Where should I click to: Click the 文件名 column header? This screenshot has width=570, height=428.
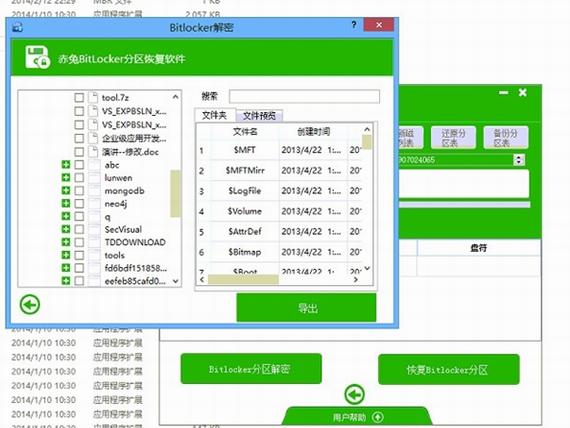click(x=245, y=131)
